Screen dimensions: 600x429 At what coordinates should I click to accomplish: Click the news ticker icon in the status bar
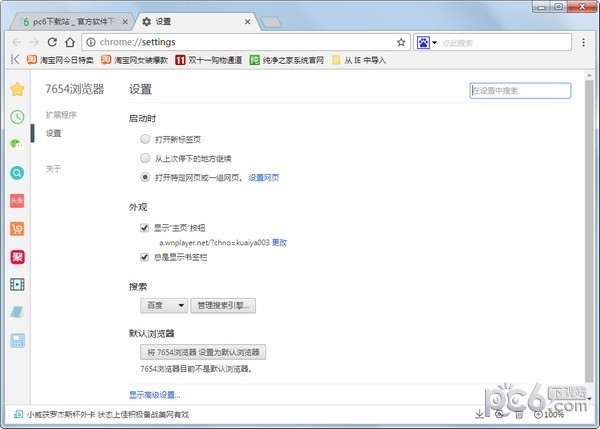[x=18, y=414]
